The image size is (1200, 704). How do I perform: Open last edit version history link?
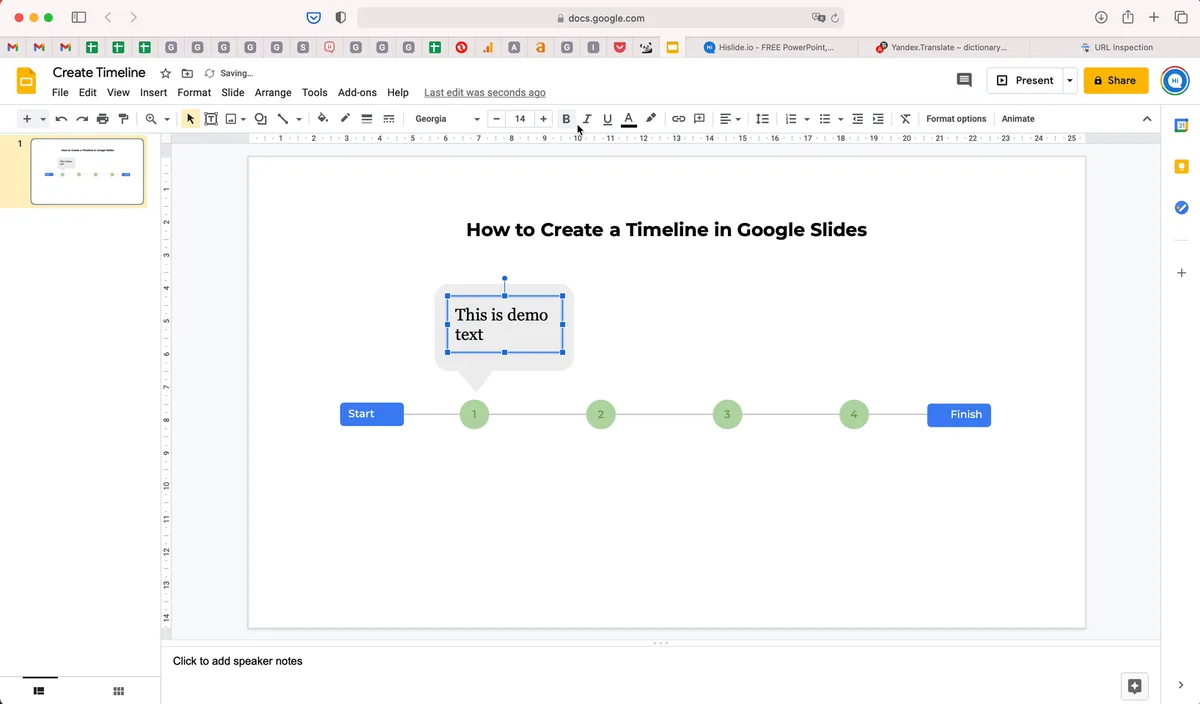click(485, 93)
